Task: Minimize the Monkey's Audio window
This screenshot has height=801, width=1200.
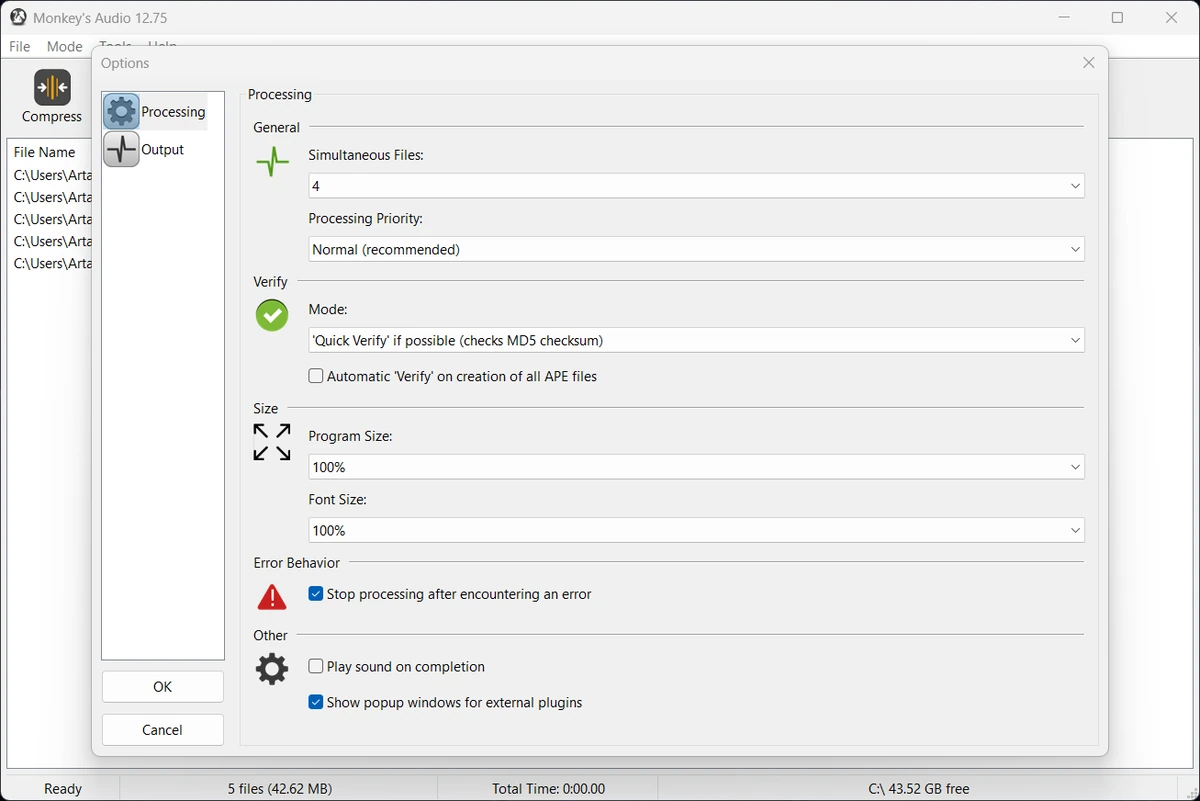Action: click(x=1064, y=18)
